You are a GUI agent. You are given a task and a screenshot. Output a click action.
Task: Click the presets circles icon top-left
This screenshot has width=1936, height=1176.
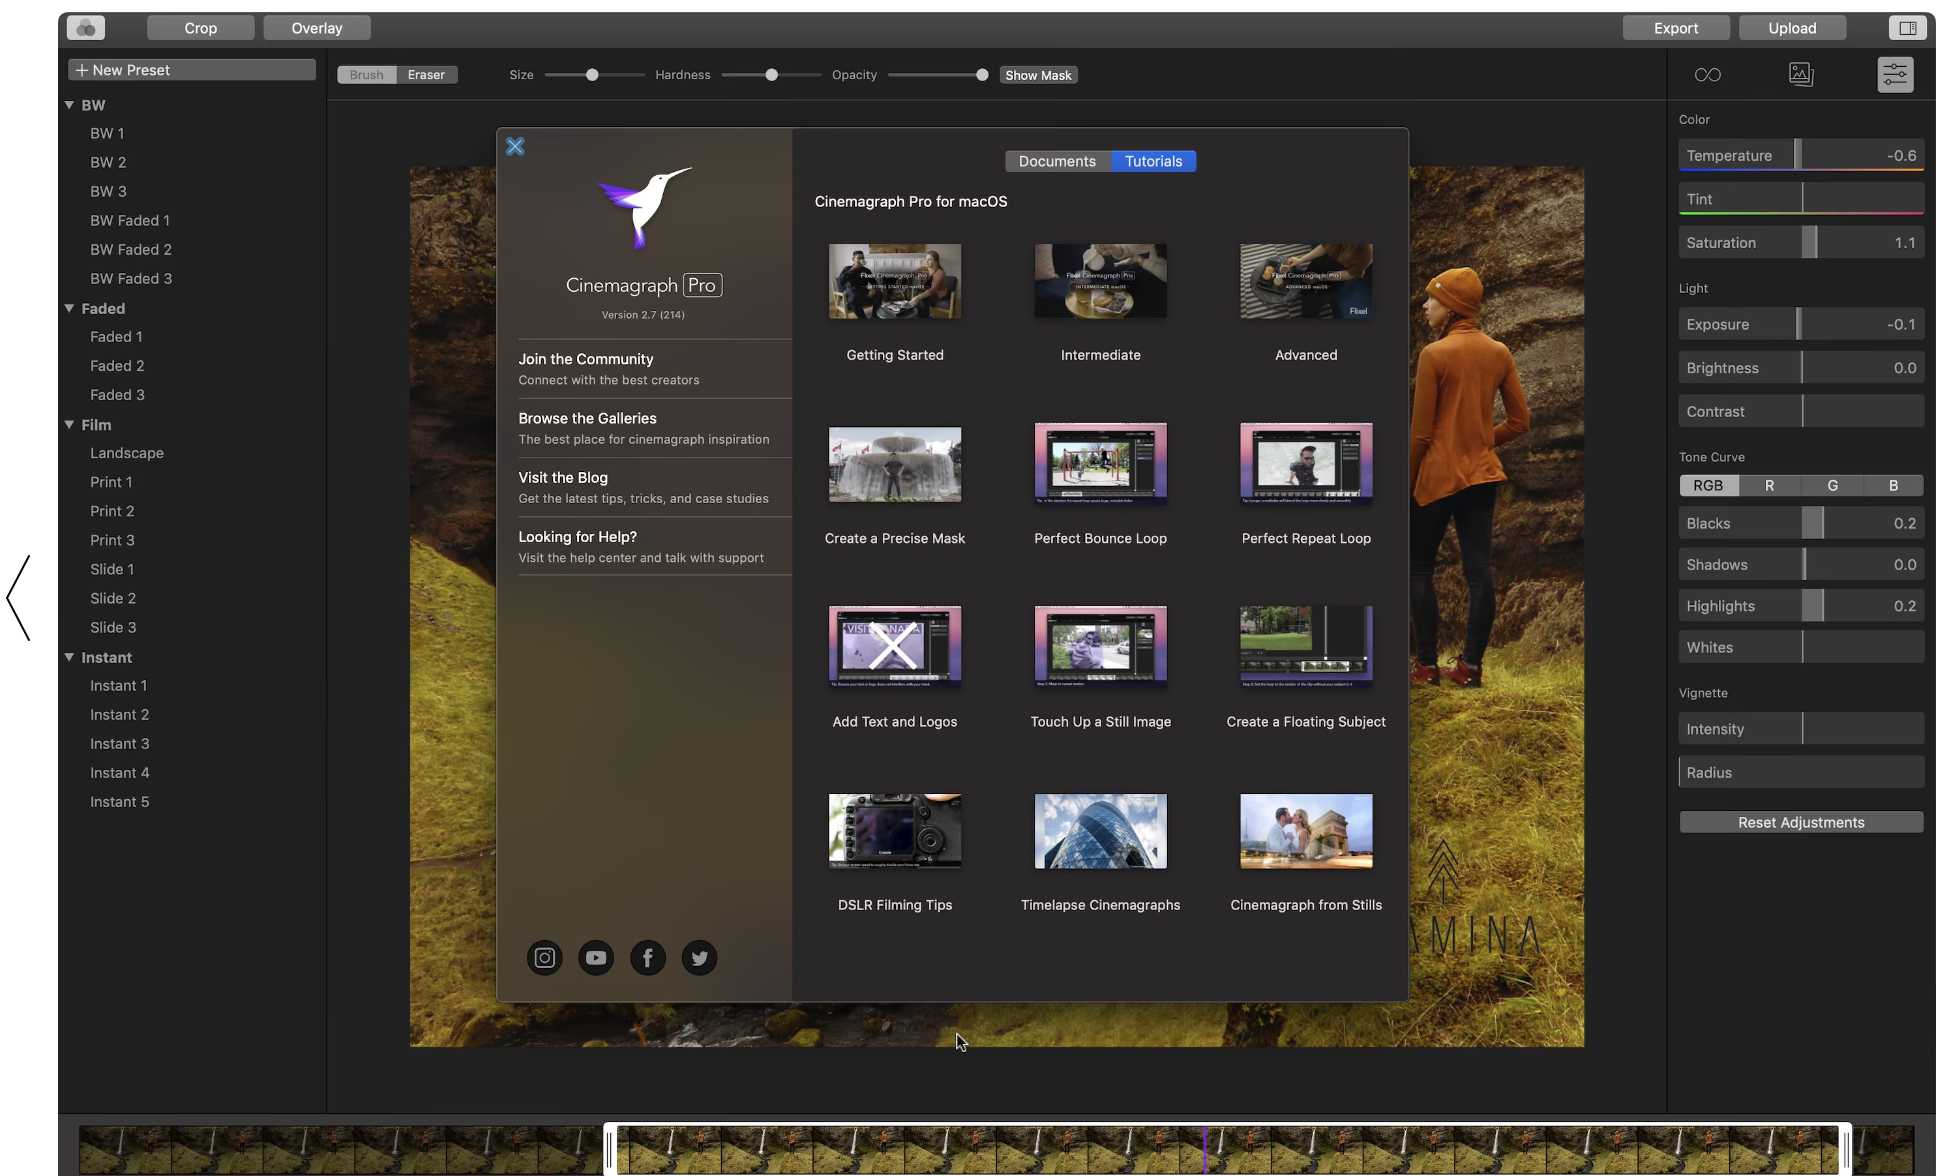[x=86, y=28]
